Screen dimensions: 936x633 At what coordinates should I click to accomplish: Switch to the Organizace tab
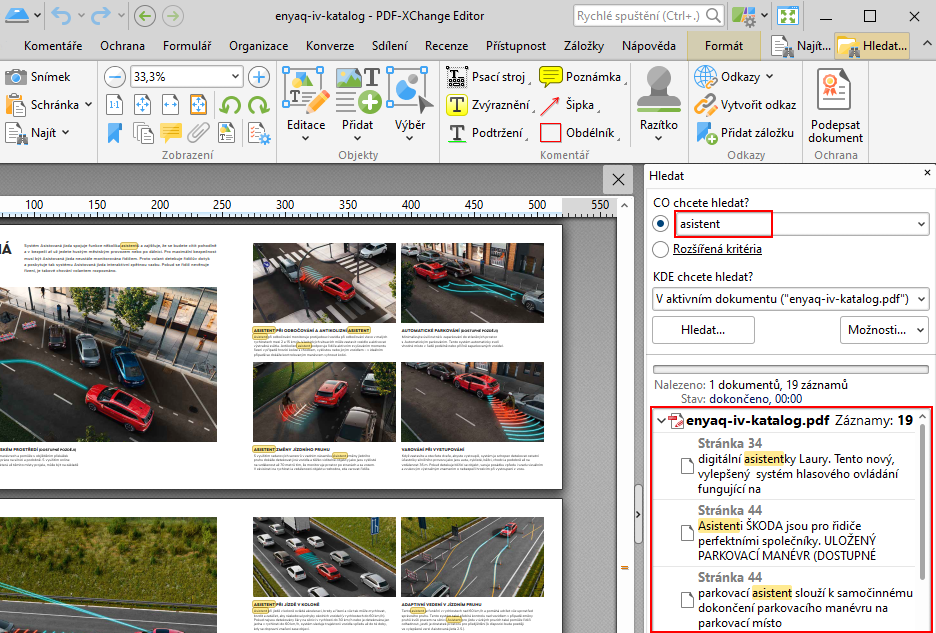pyautogui.click(x=258, y=46)
